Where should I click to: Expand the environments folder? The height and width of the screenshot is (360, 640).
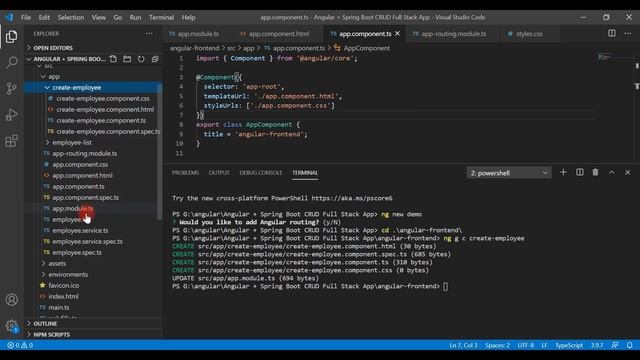point(68,274)
